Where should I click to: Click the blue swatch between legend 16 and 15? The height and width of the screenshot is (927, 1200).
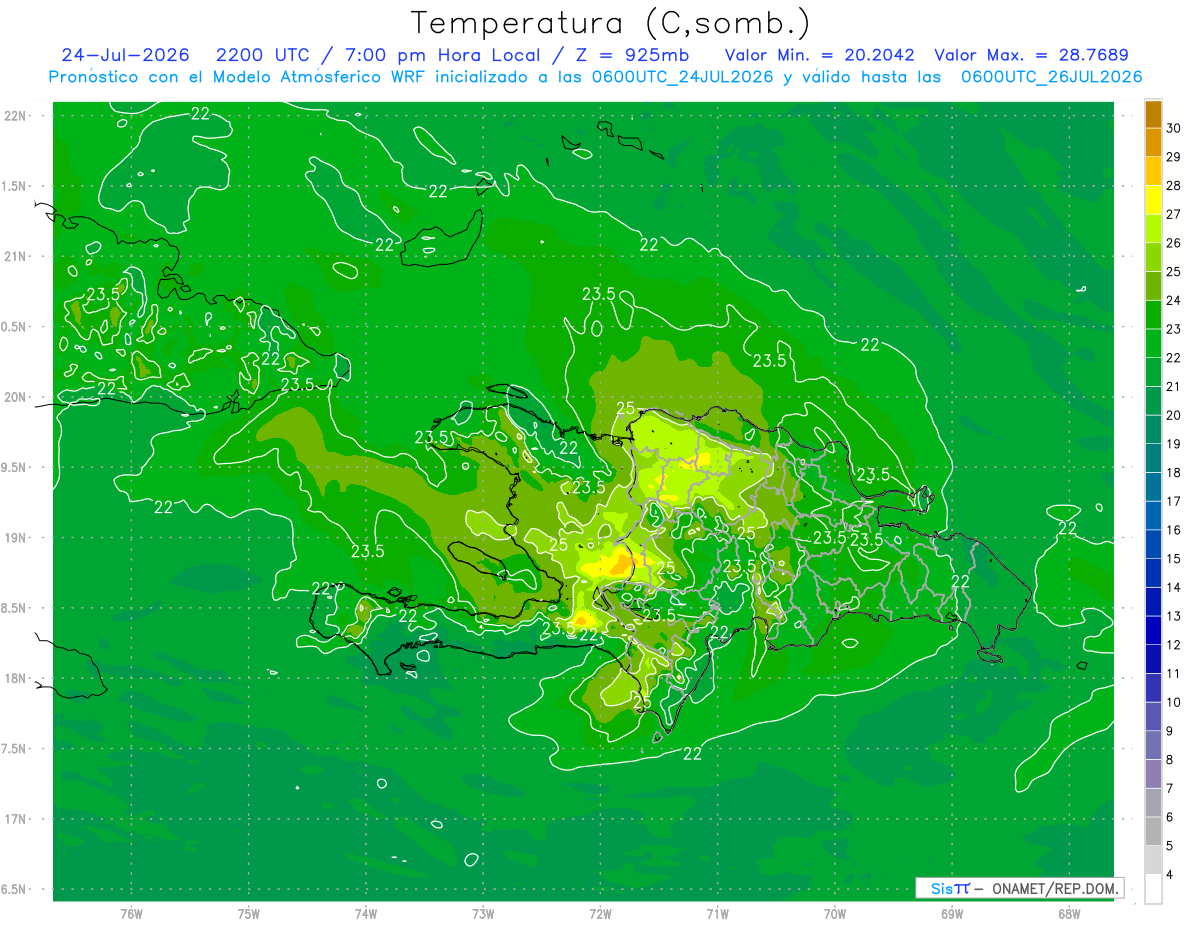click(1153, 545)
